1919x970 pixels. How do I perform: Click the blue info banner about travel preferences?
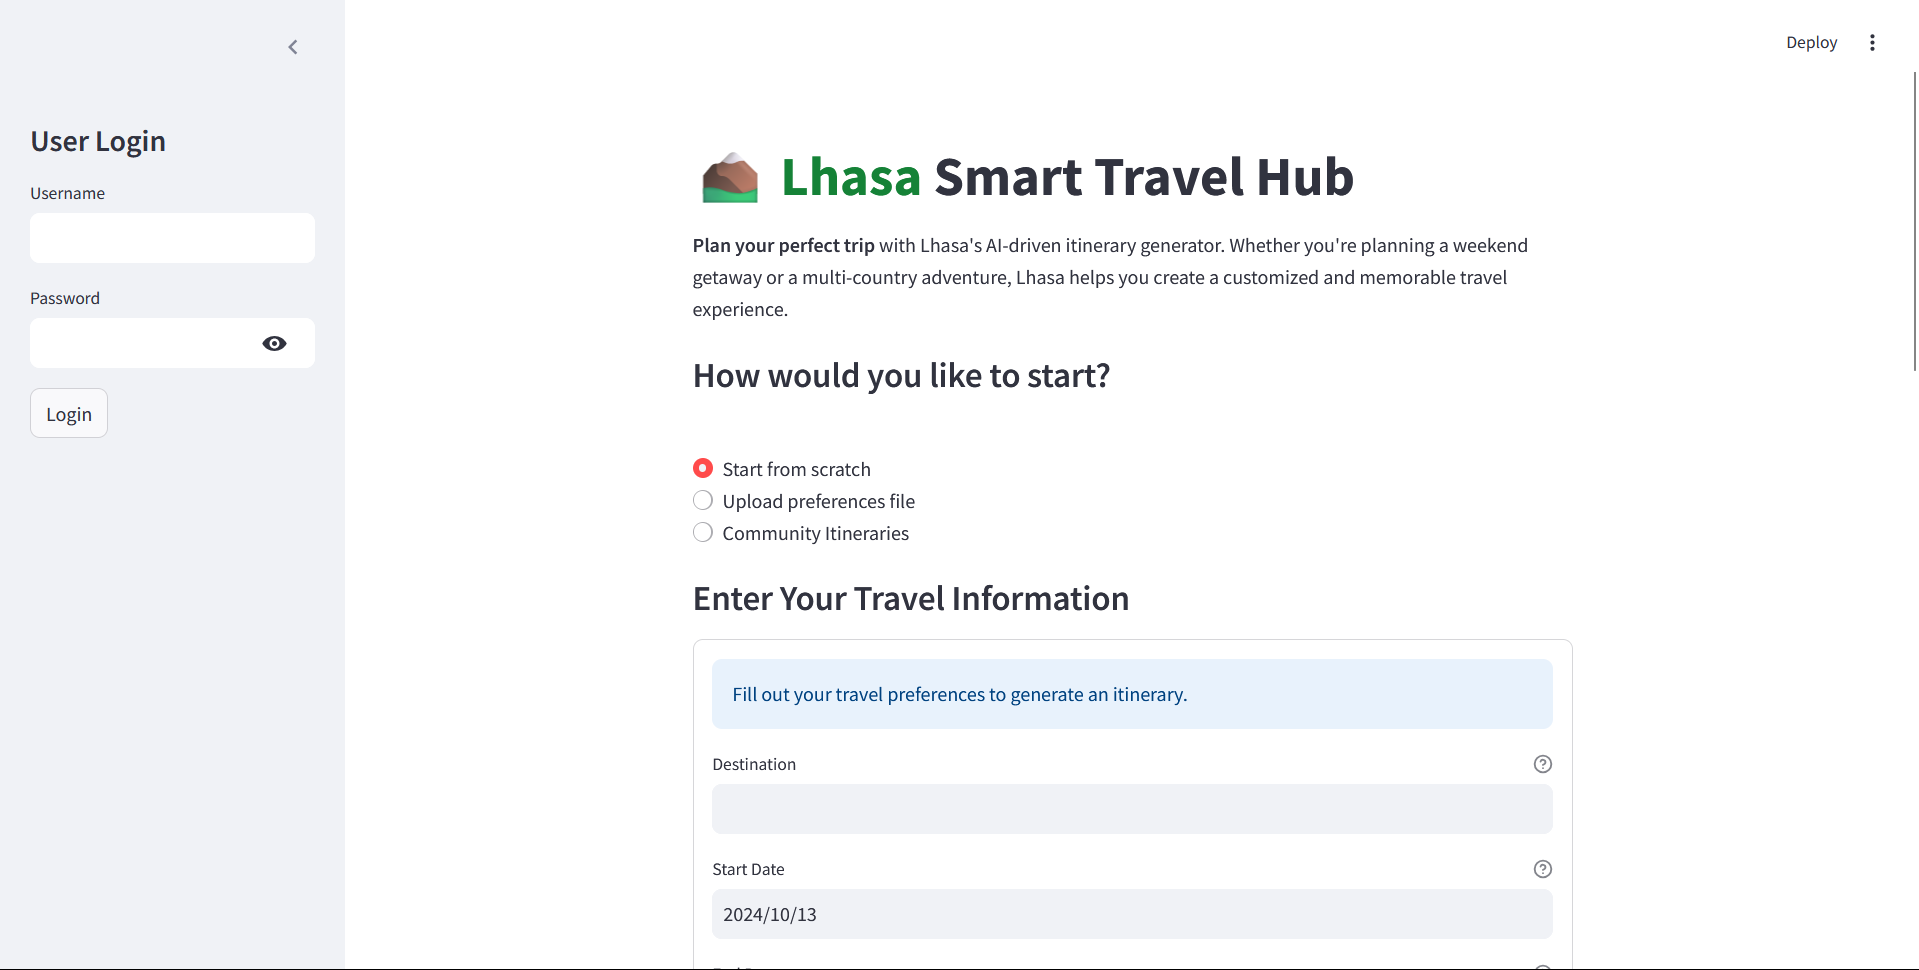pos(1132,694)
